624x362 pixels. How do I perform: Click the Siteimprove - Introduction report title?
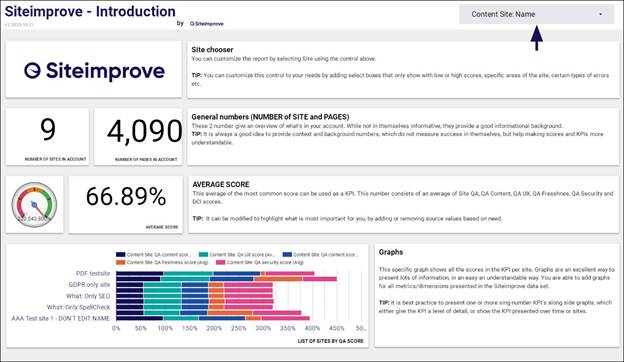[90, 12]
